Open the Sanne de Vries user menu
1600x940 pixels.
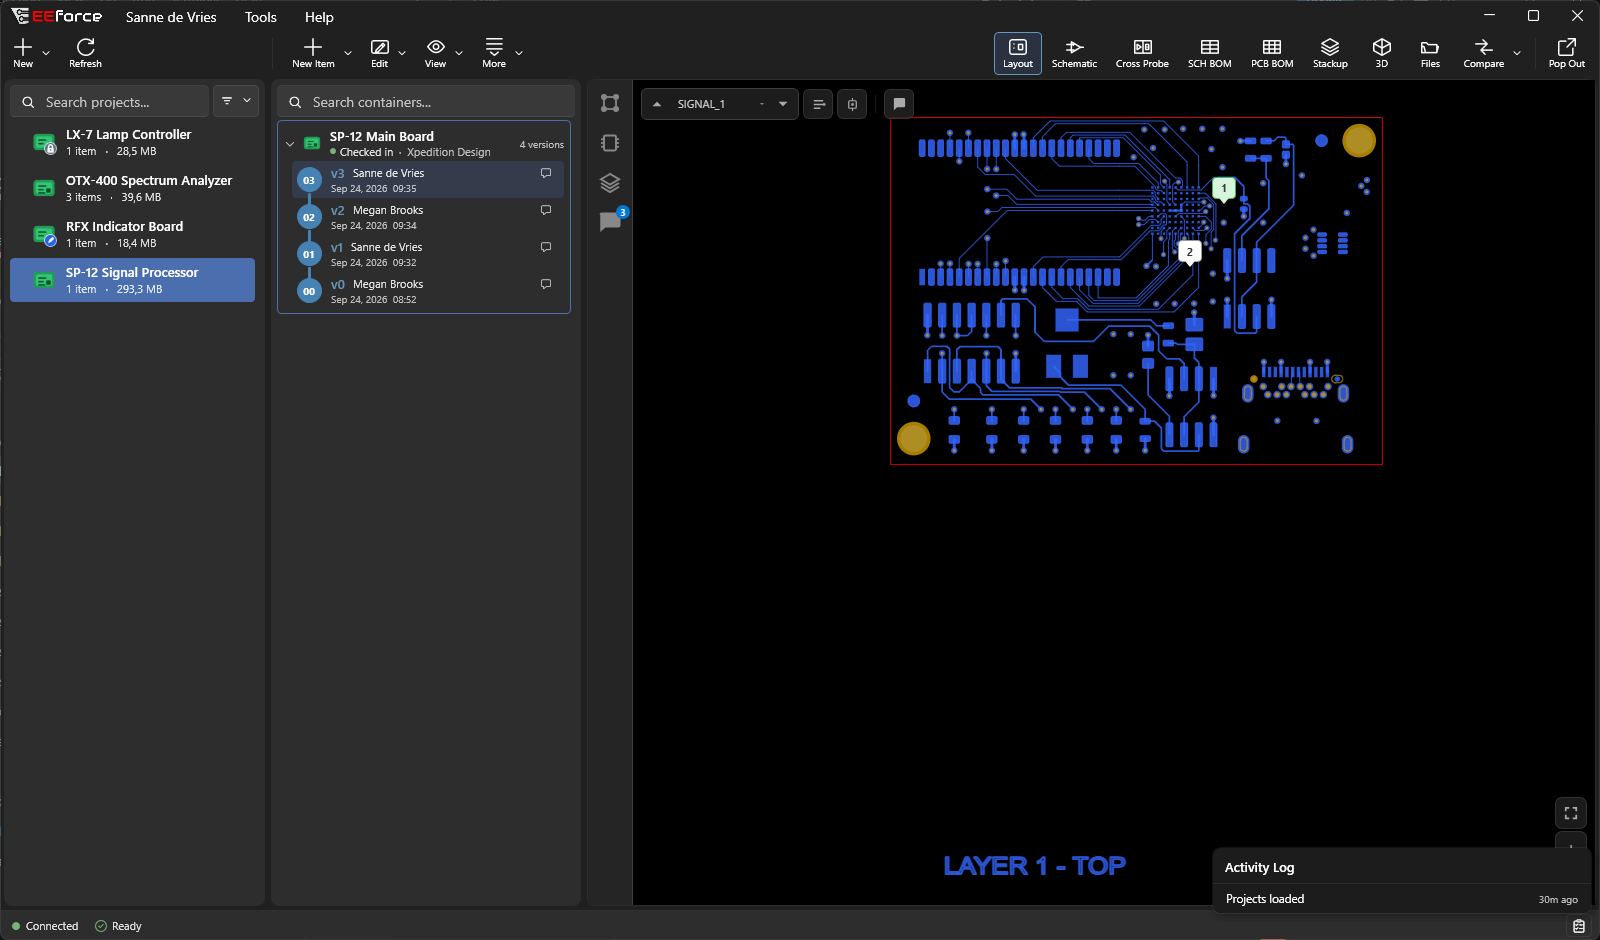click(171, 17)
